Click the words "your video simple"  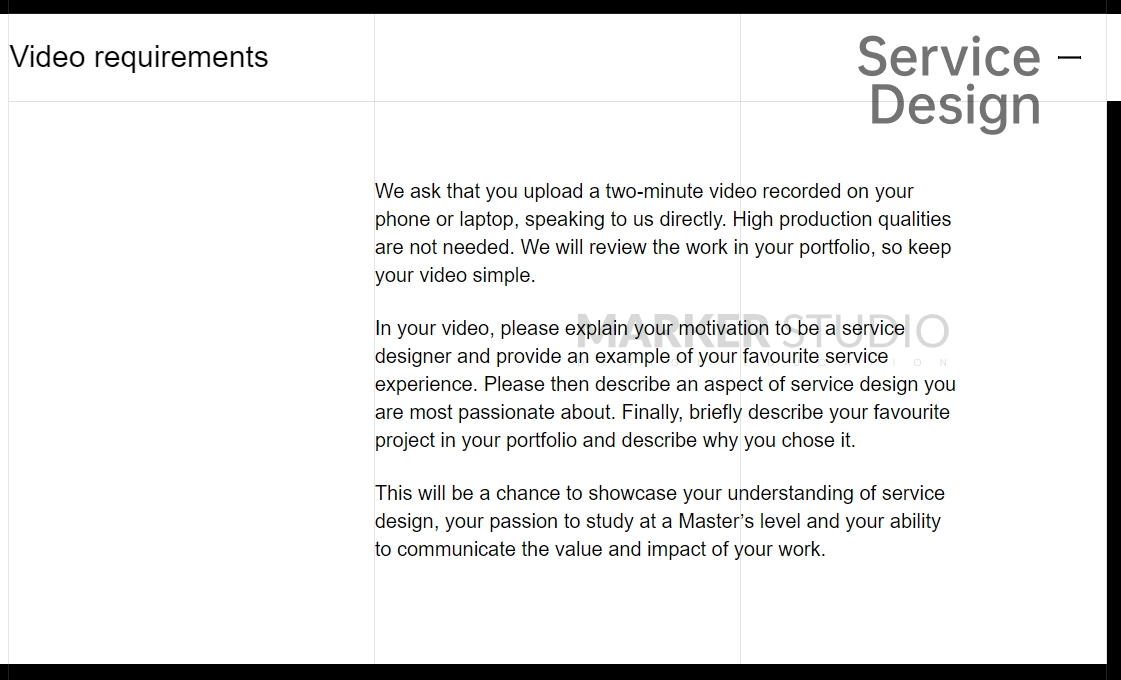[455, 275]
